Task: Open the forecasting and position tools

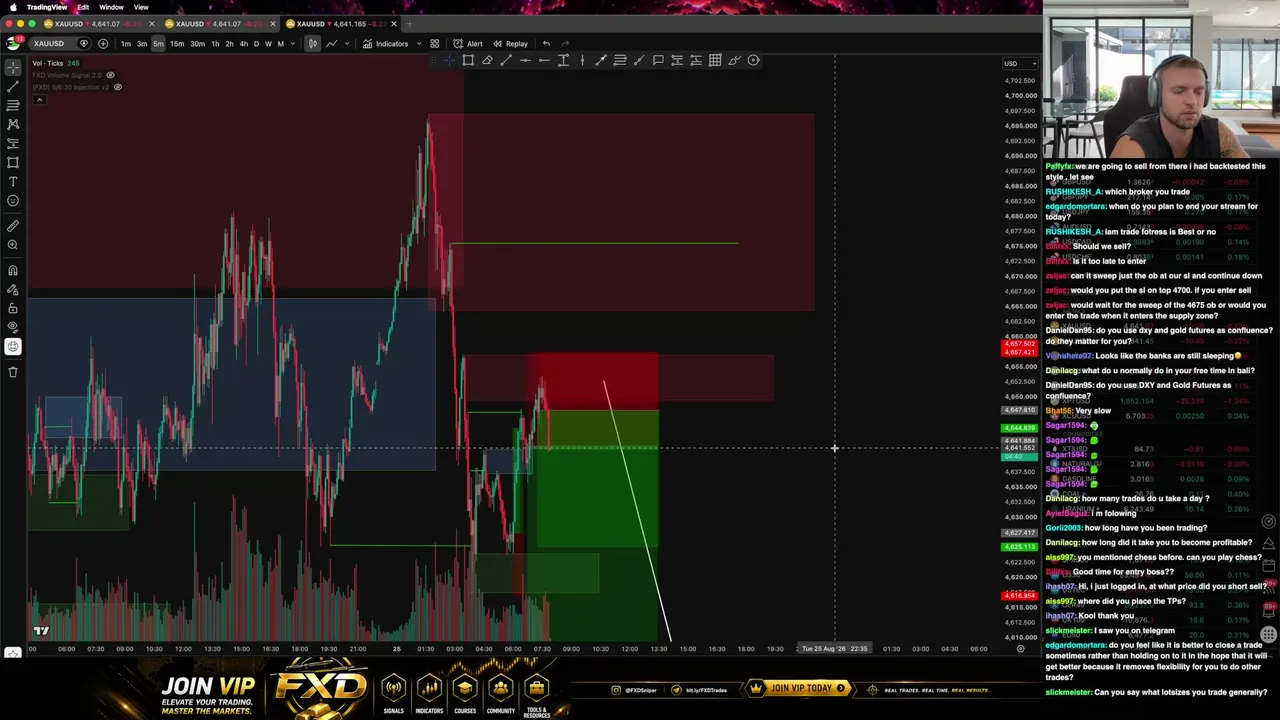Action: coord(13,143)
